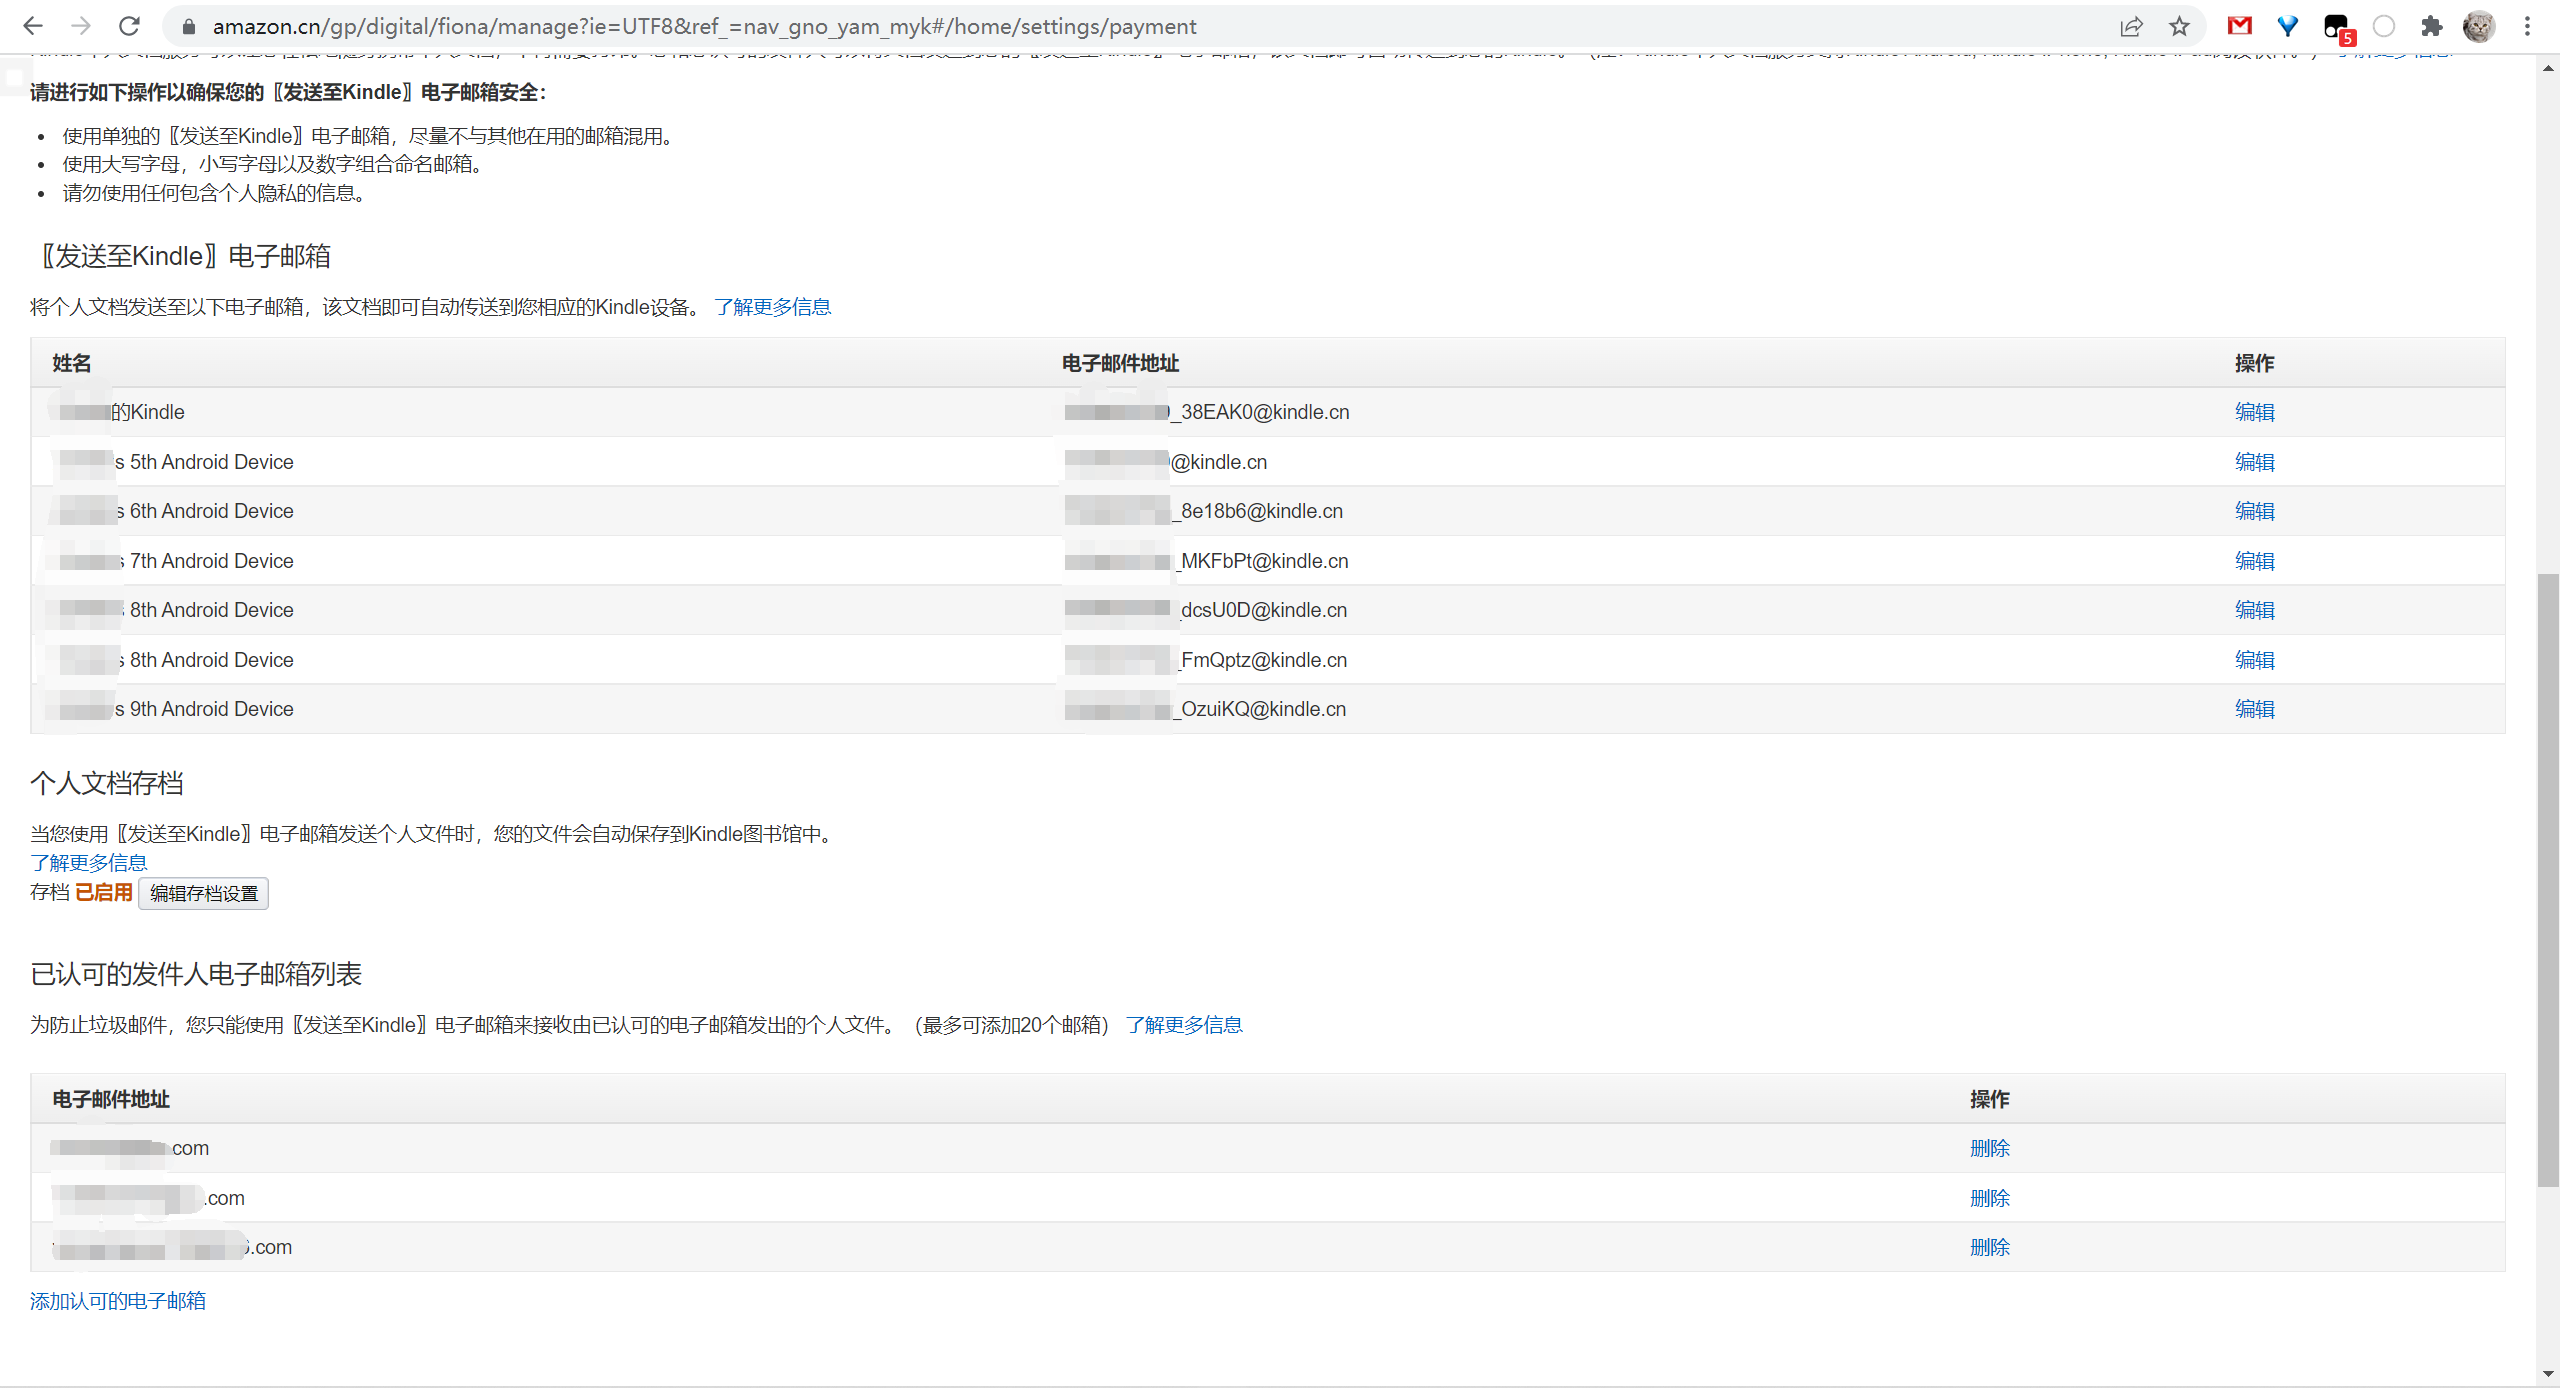Edit the 9th Android Device email
The height and width of the screenshot is (1388, 2560).
tap(2254, 709)
